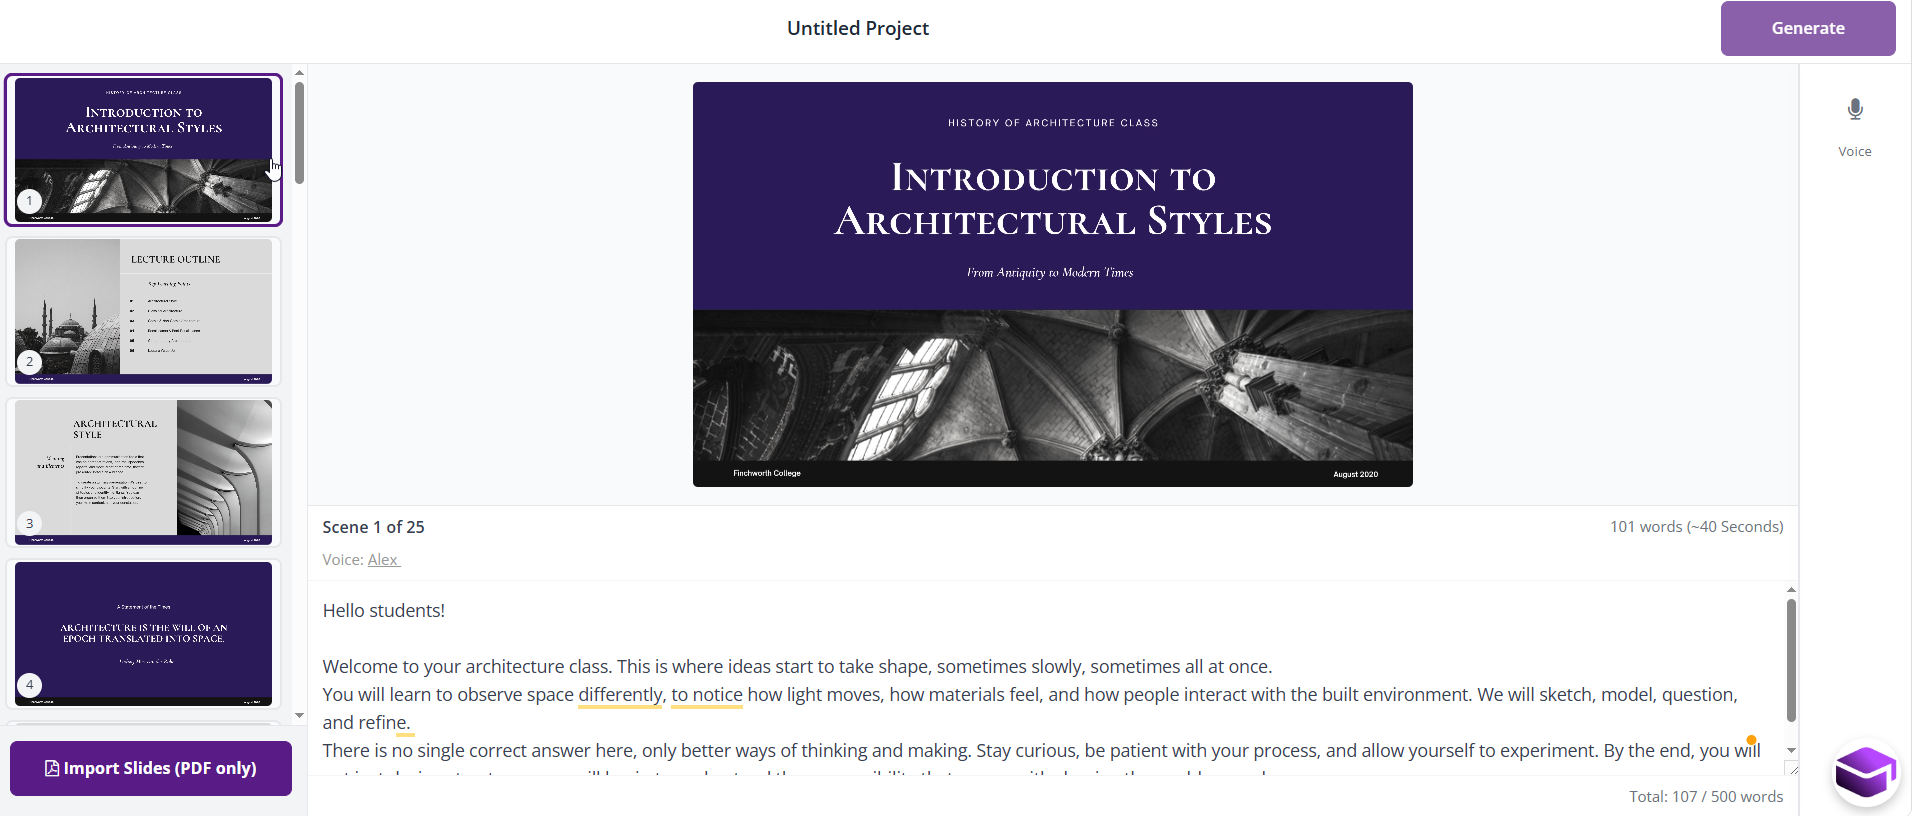Open the Lecture Outline slide thumbnail
This screenshot has height=816, width=1912.
point(144,311)
